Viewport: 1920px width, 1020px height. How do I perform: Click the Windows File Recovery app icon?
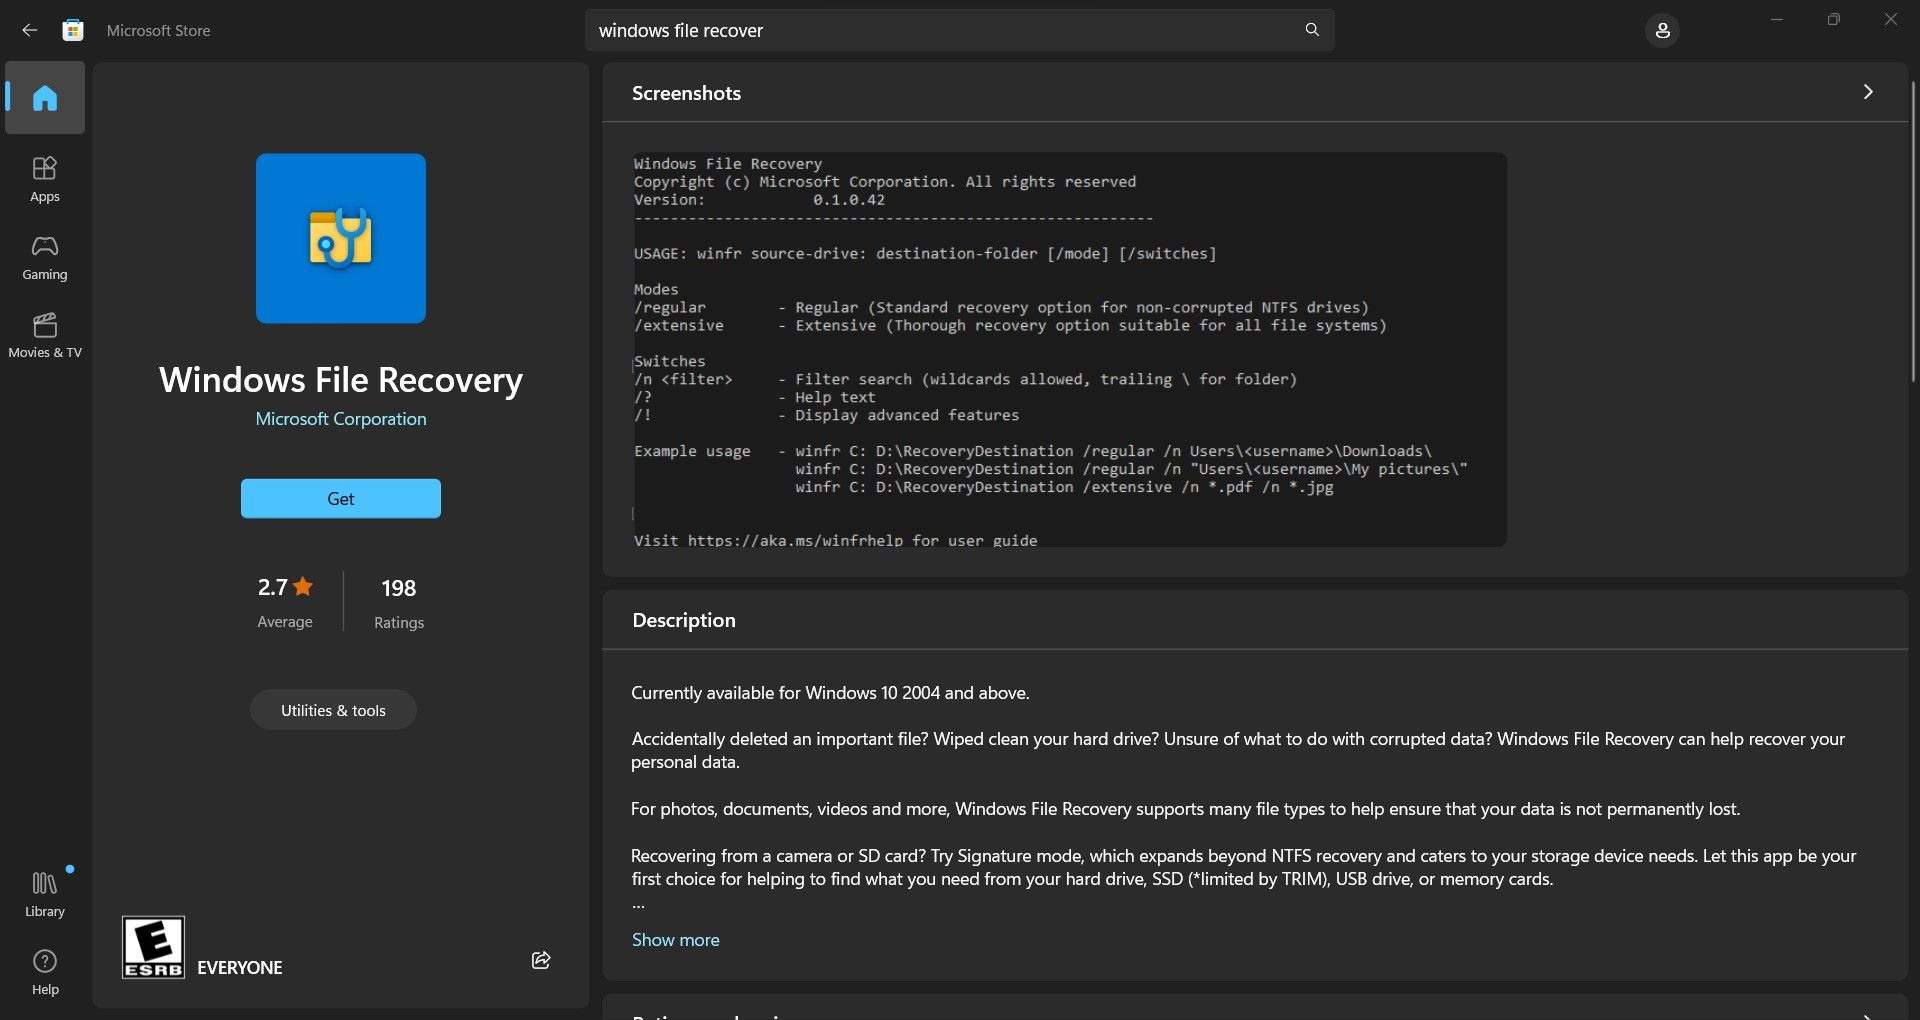[341, 238]
